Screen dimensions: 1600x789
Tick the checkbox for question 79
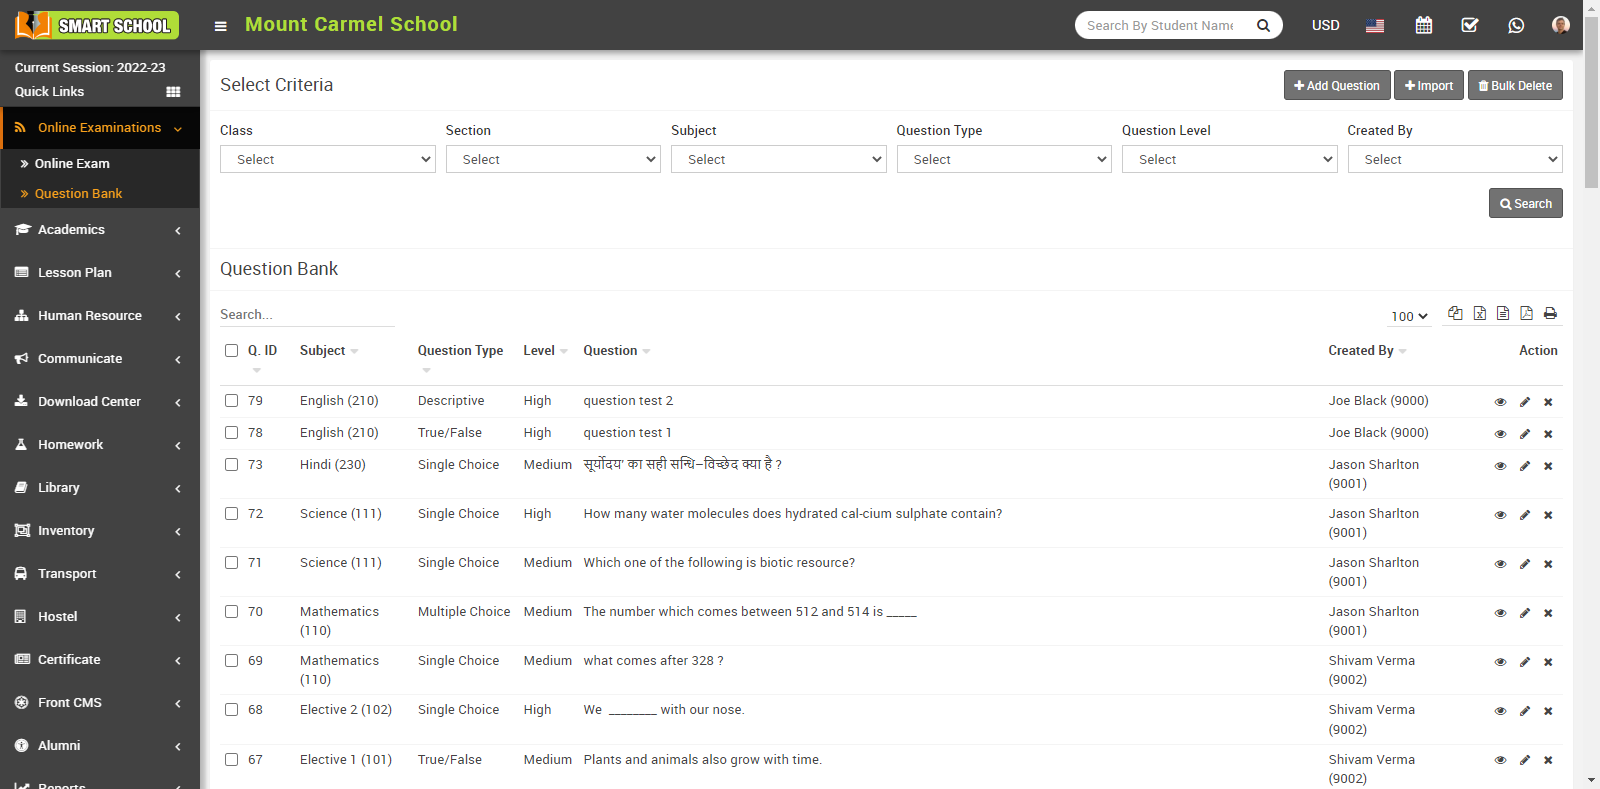click(x=231, y=401)
